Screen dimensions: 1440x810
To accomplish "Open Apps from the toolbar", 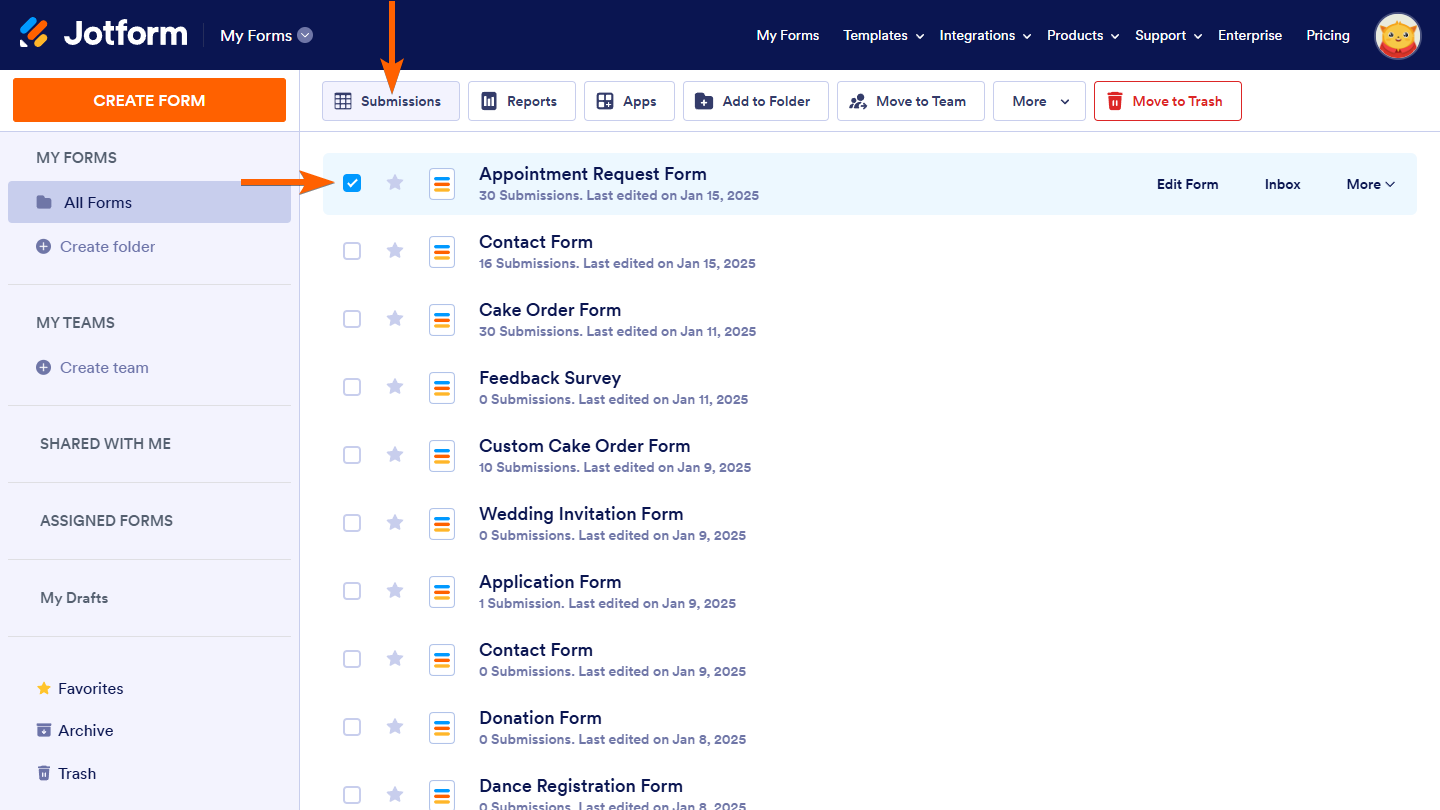I will [629, 101].
